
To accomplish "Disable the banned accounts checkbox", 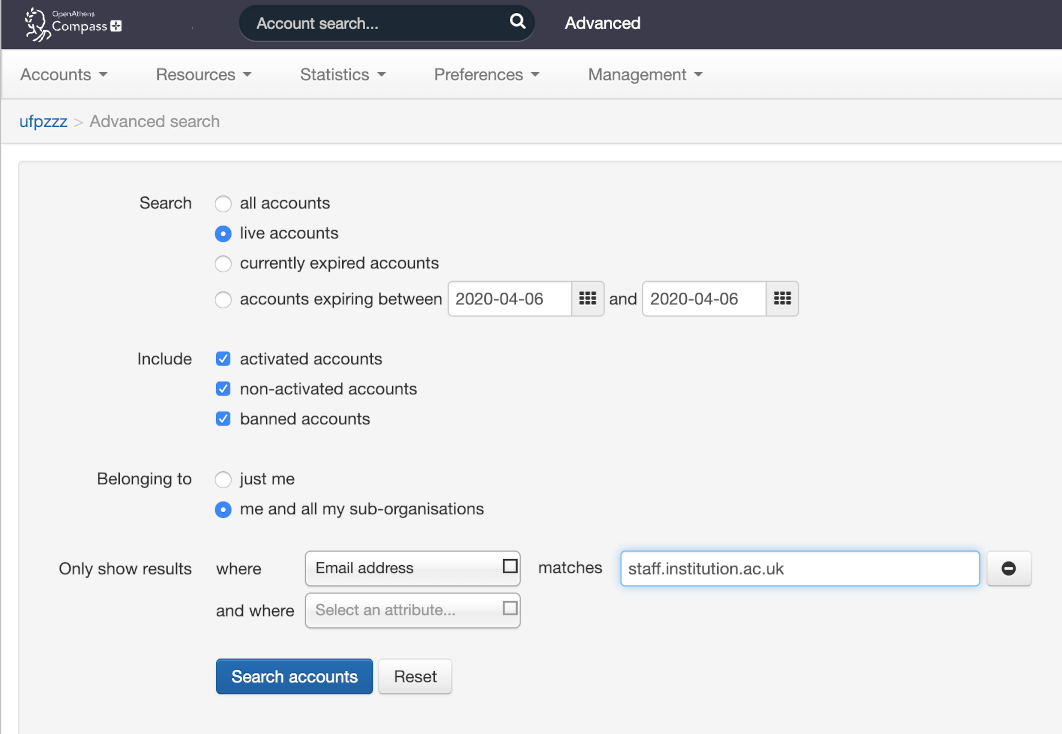I will coord(223,418).
